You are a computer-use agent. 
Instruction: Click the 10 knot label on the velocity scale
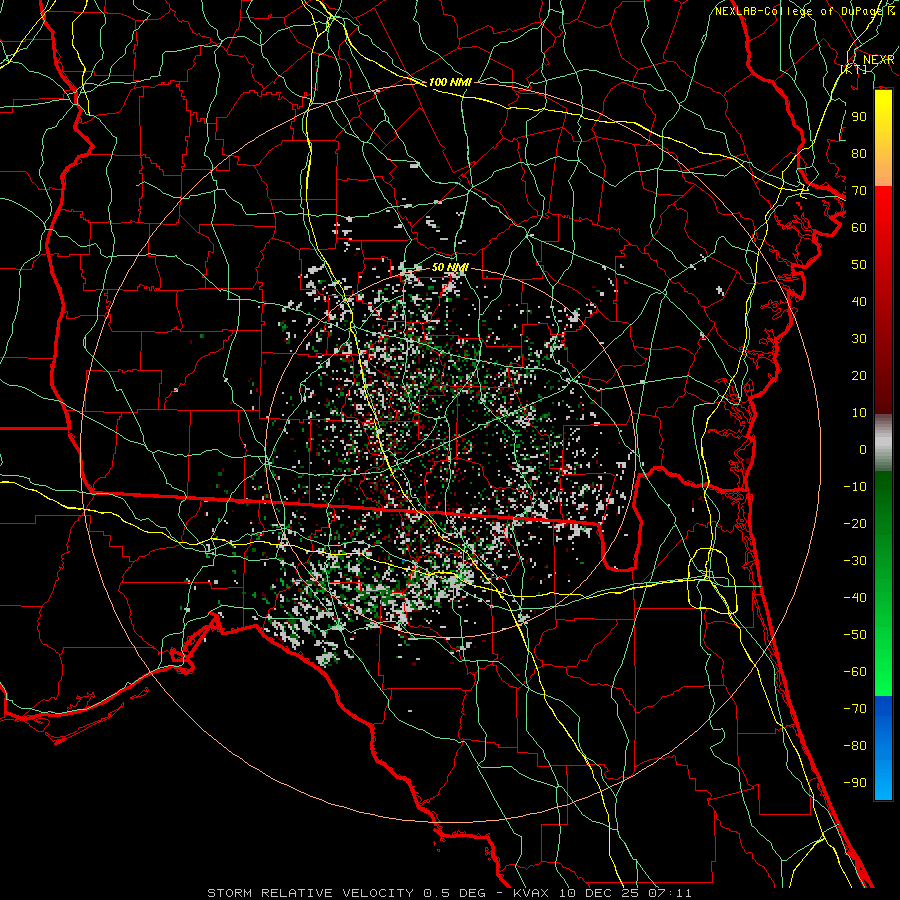click(859, 413)
